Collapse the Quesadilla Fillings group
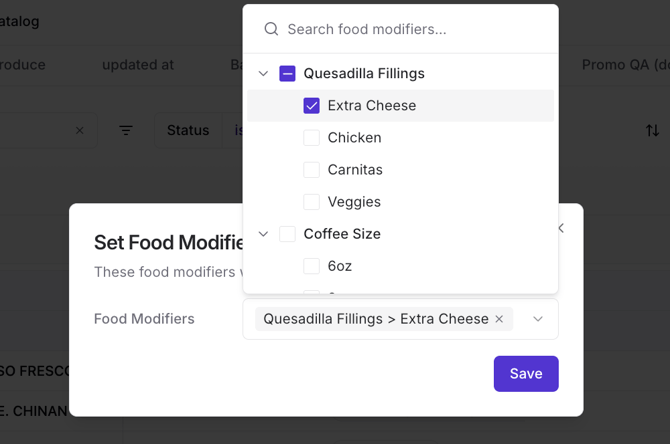 (x=263, y=73)
